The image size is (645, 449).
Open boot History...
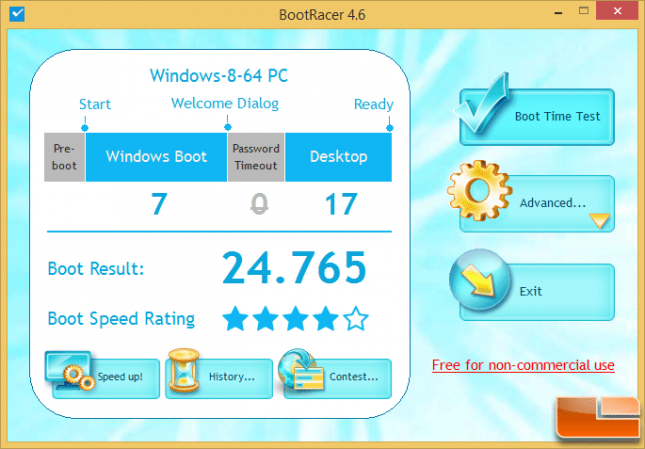219,378
